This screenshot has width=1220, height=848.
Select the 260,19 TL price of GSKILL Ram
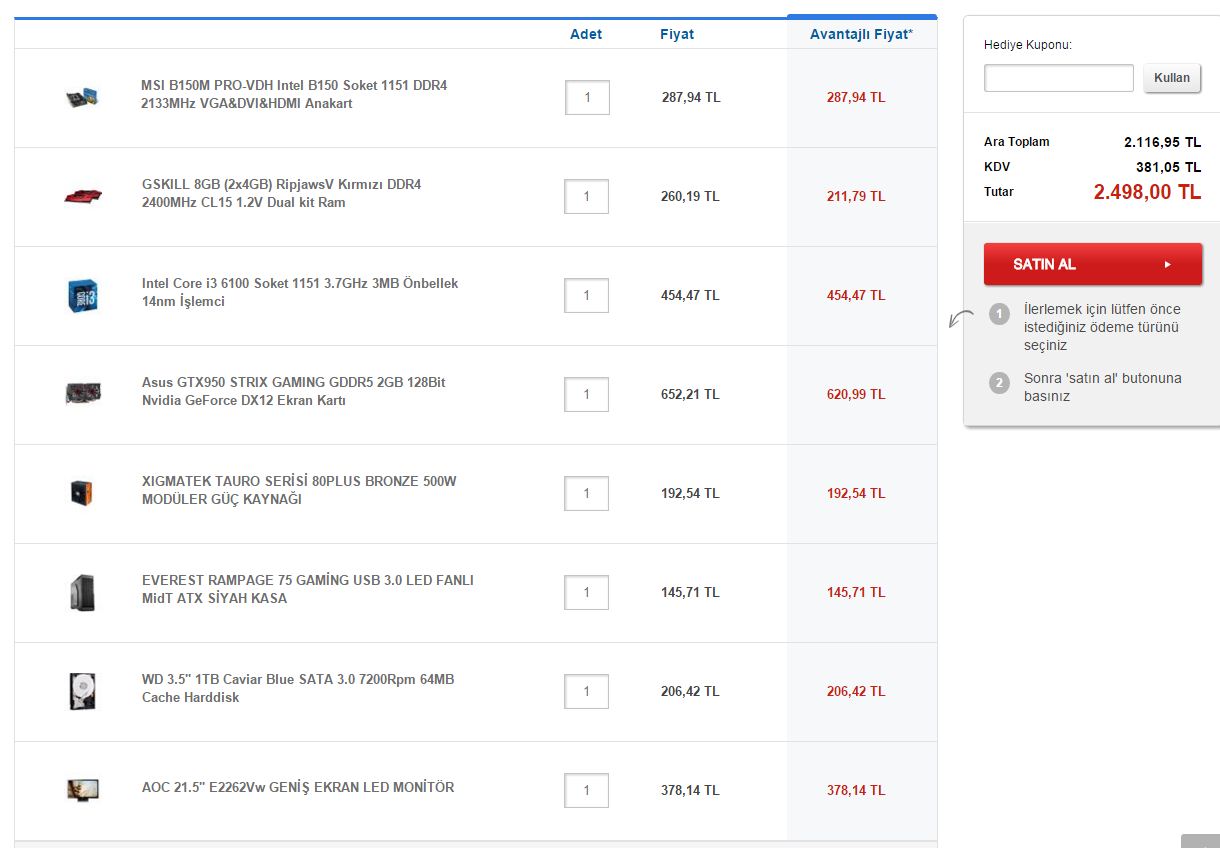[690, 197]
